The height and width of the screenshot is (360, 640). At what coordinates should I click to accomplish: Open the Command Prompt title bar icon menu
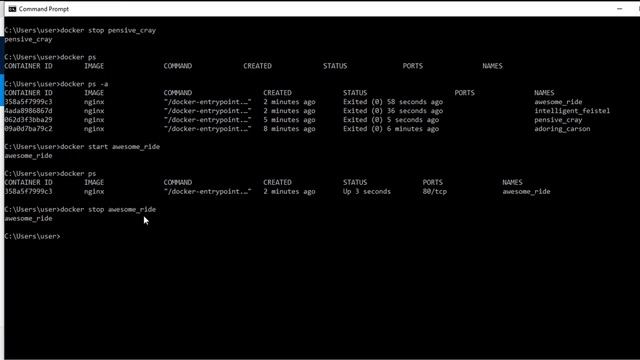coord(12,9)
